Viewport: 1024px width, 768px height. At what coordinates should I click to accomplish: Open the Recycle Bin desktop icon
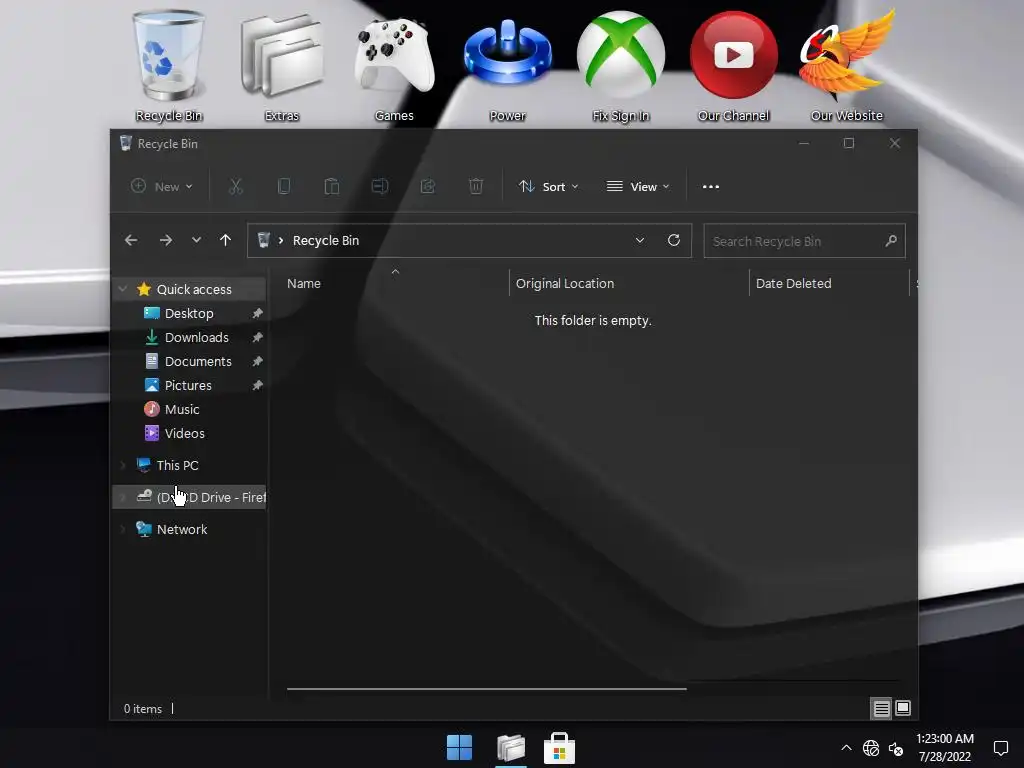(168, 65)
